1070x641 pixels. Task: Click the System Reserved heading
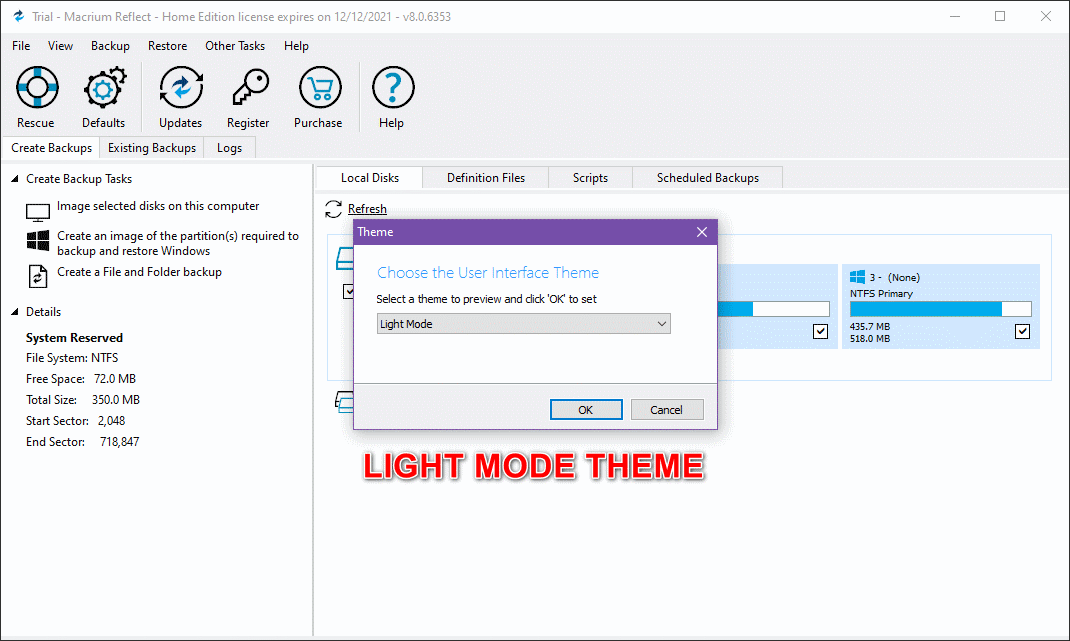[x=74, y=338]
